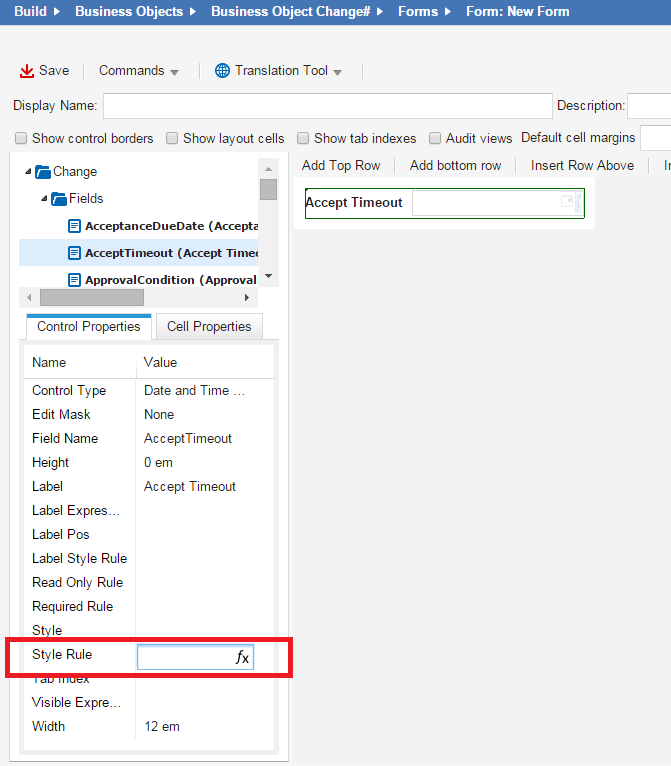Click the Fields folder icon
The width and height of the screenshot is (671, 766).
tap(58, 199)
